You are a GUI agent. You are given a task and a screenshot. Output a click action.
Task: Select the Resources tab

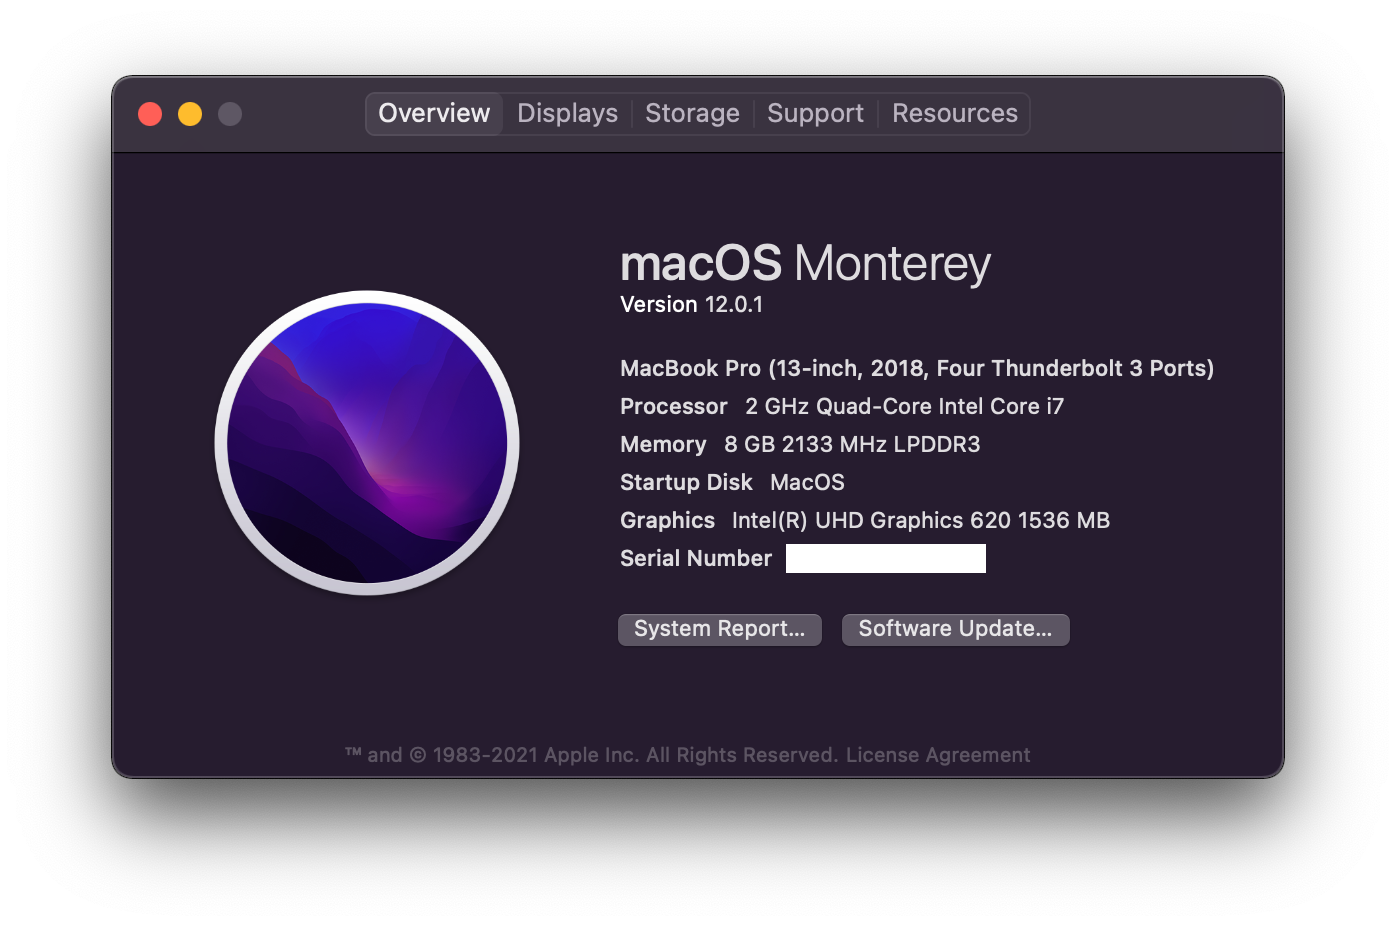pos(954,114)
